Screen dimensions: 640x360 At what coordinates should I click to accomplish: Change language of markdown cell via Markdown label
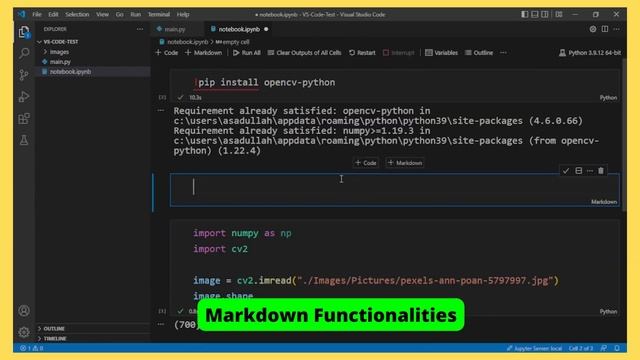click(x=604, y=202)
